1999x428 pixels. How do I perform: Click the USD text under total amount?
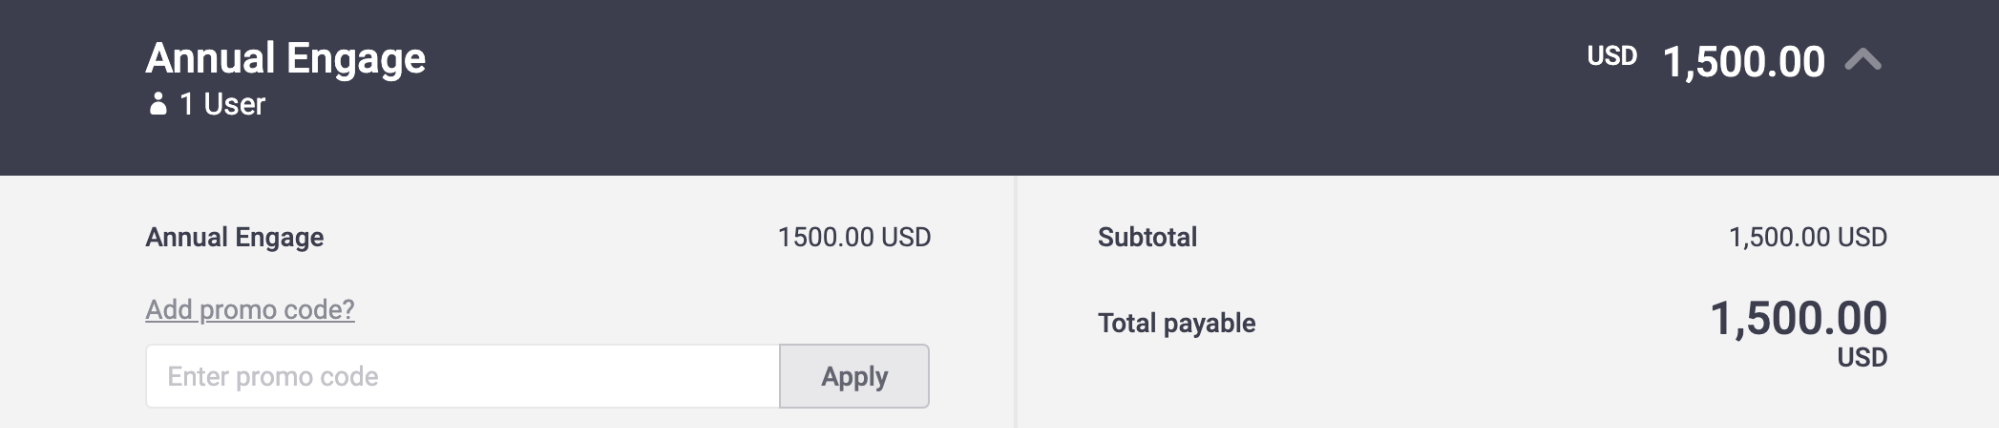(1862, 357)
